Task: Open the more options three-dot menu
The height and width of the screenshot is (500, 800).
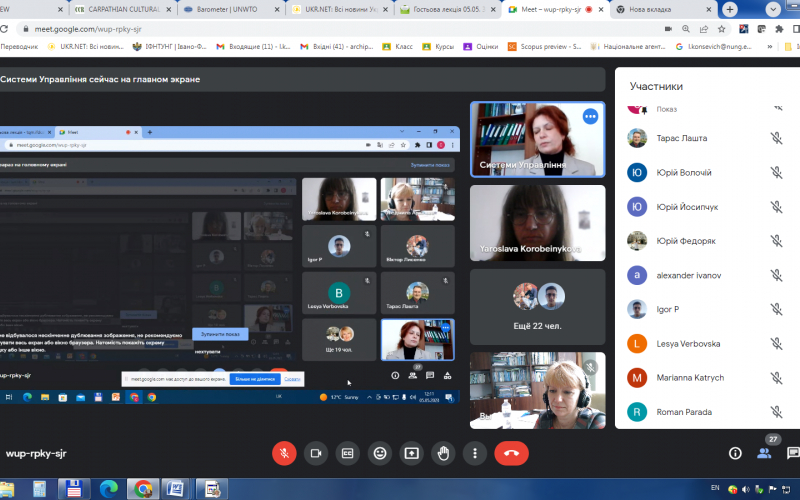Action: [x=475, y=453]
